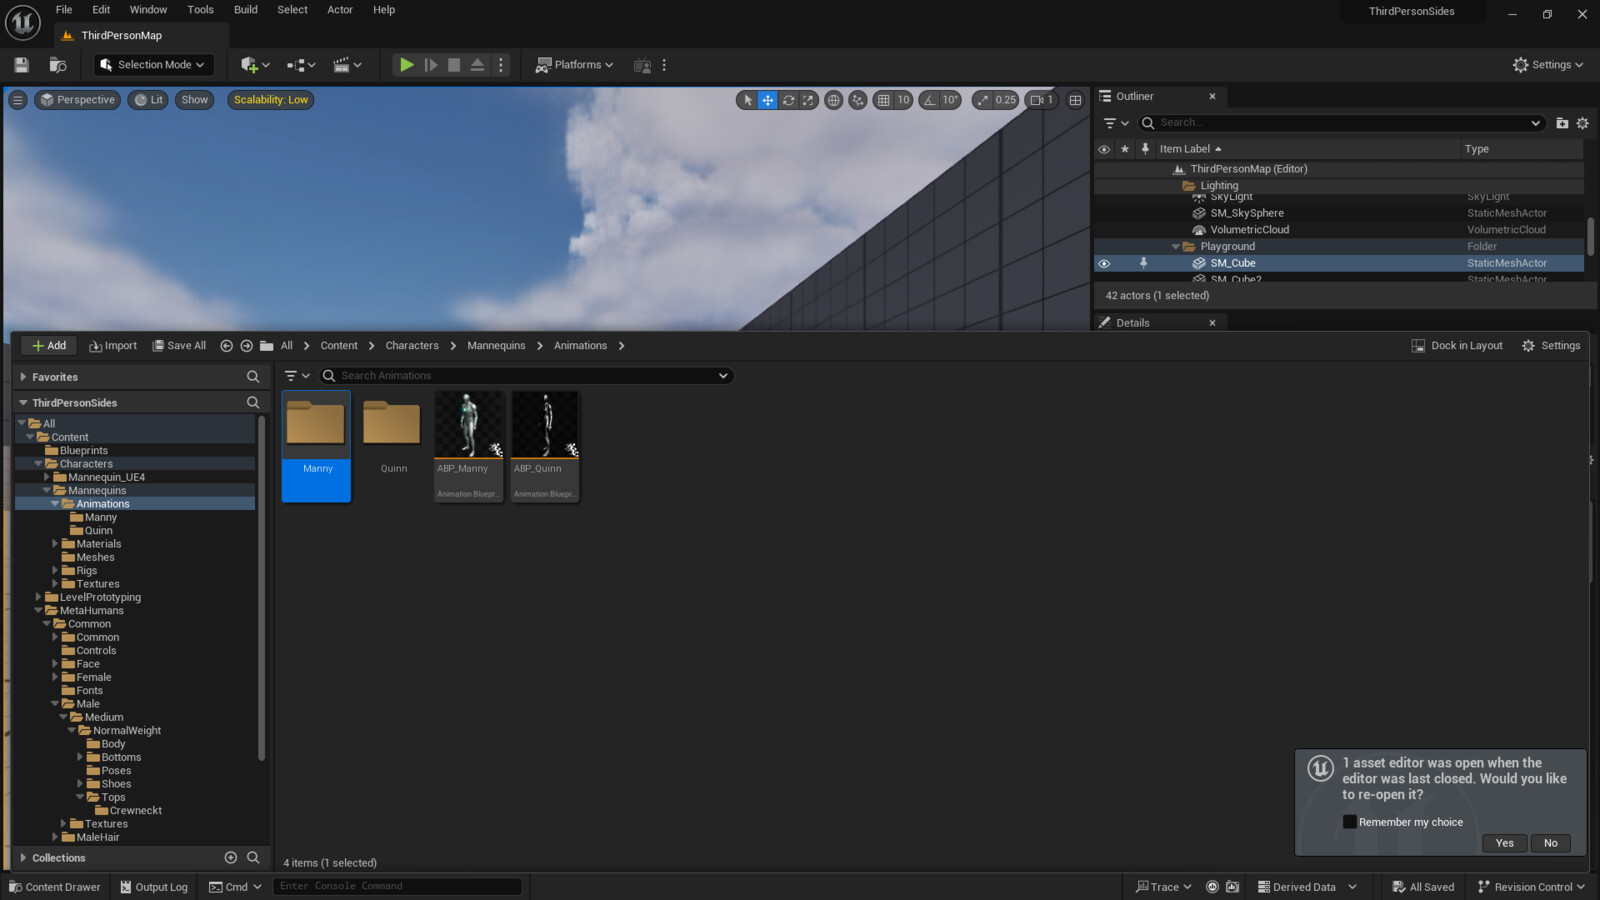
Task: Activate the select objects cursor tool
Action: tap(747, 100)
